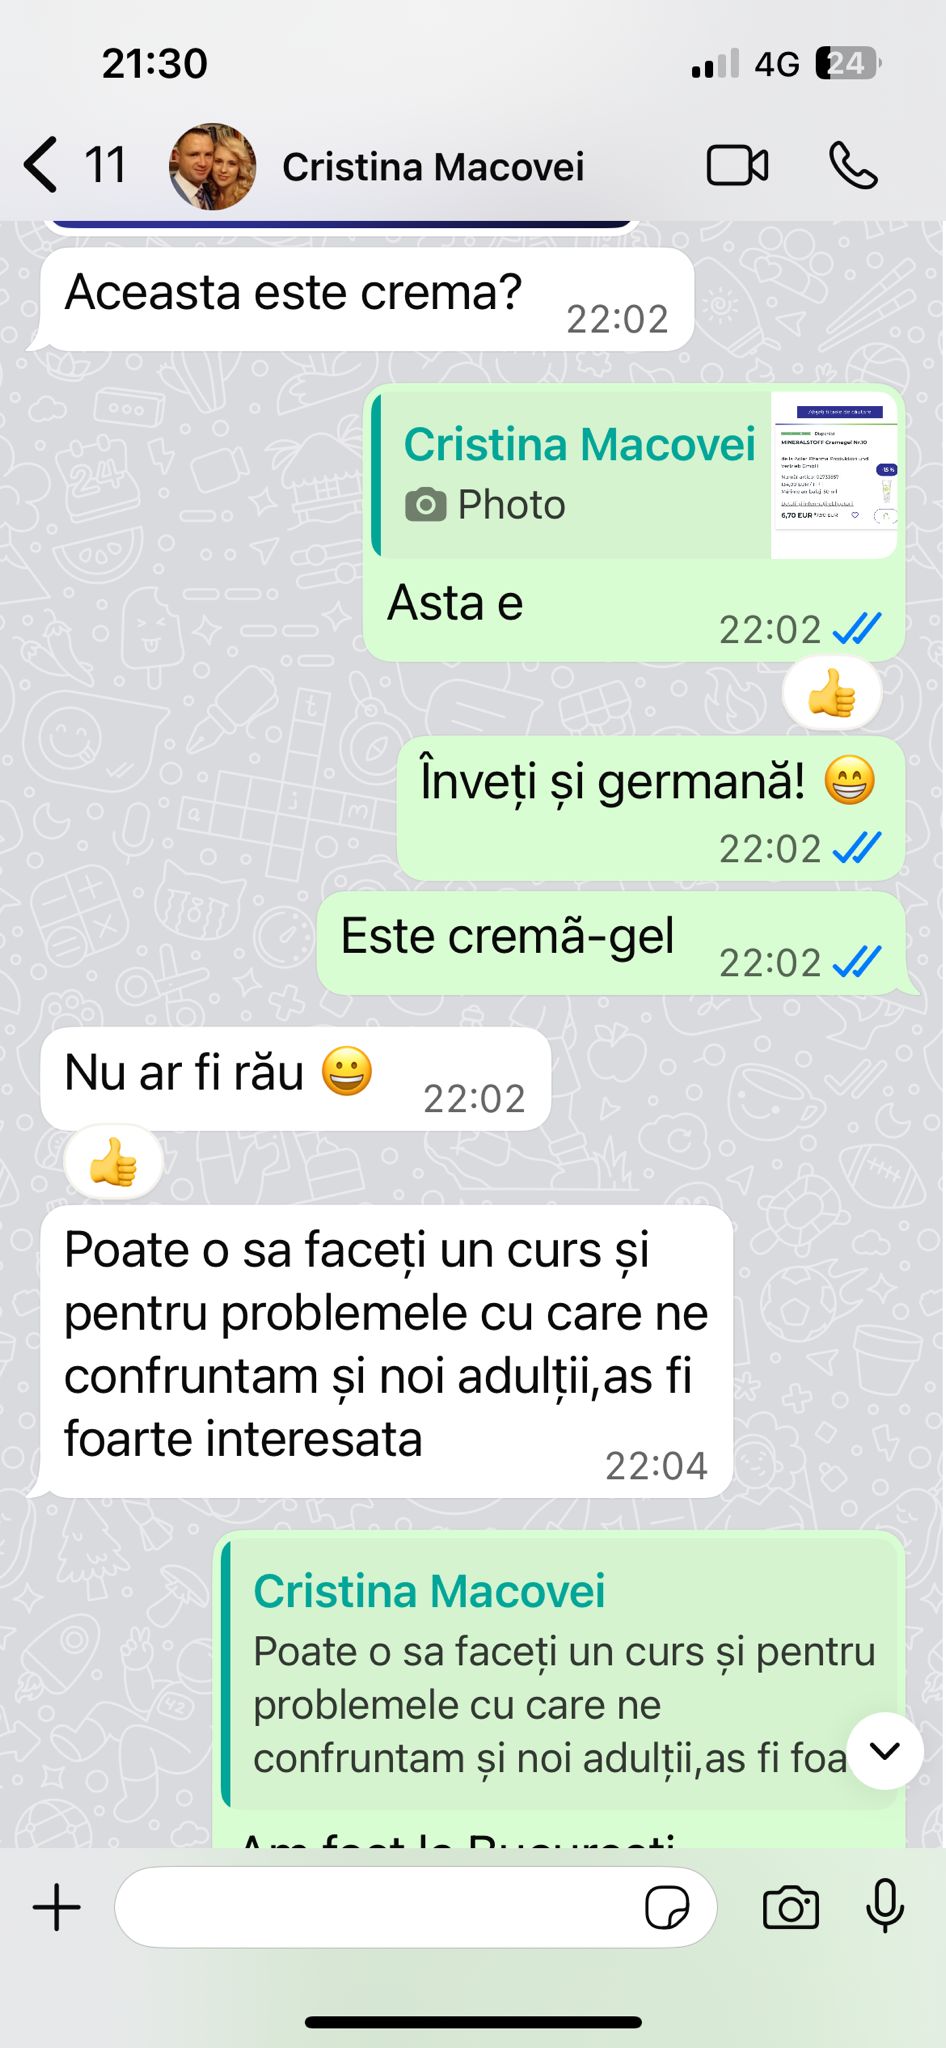
Task: Tap the microphone to record voice message
Action: pos(885,1905)
